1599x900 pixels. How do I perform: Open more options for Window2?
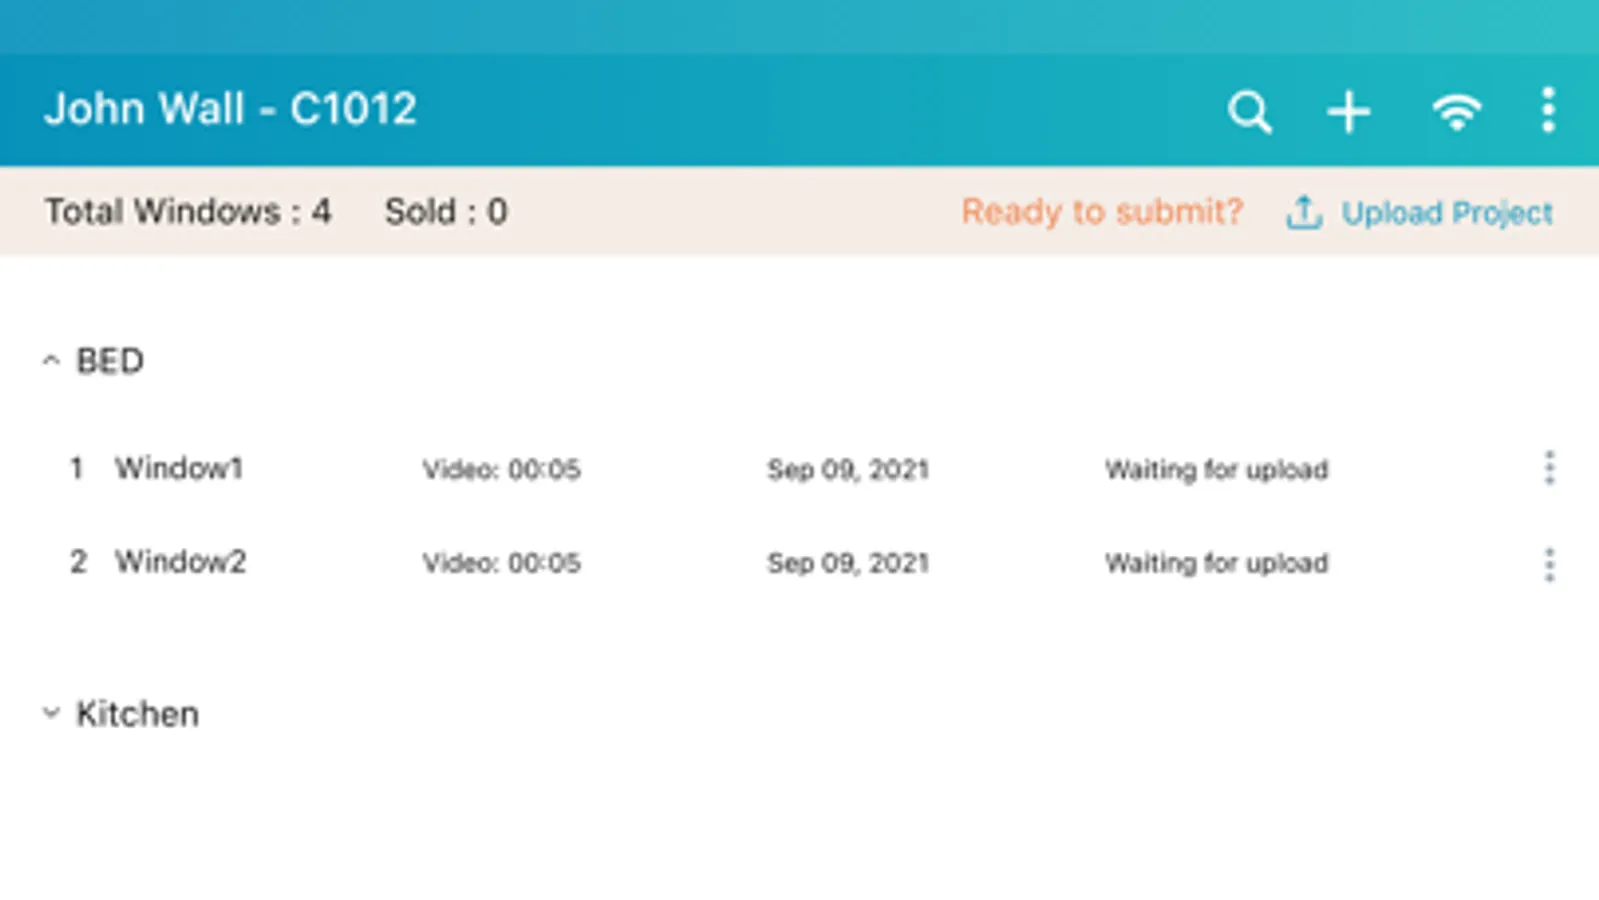click(x=1549, y=564)
